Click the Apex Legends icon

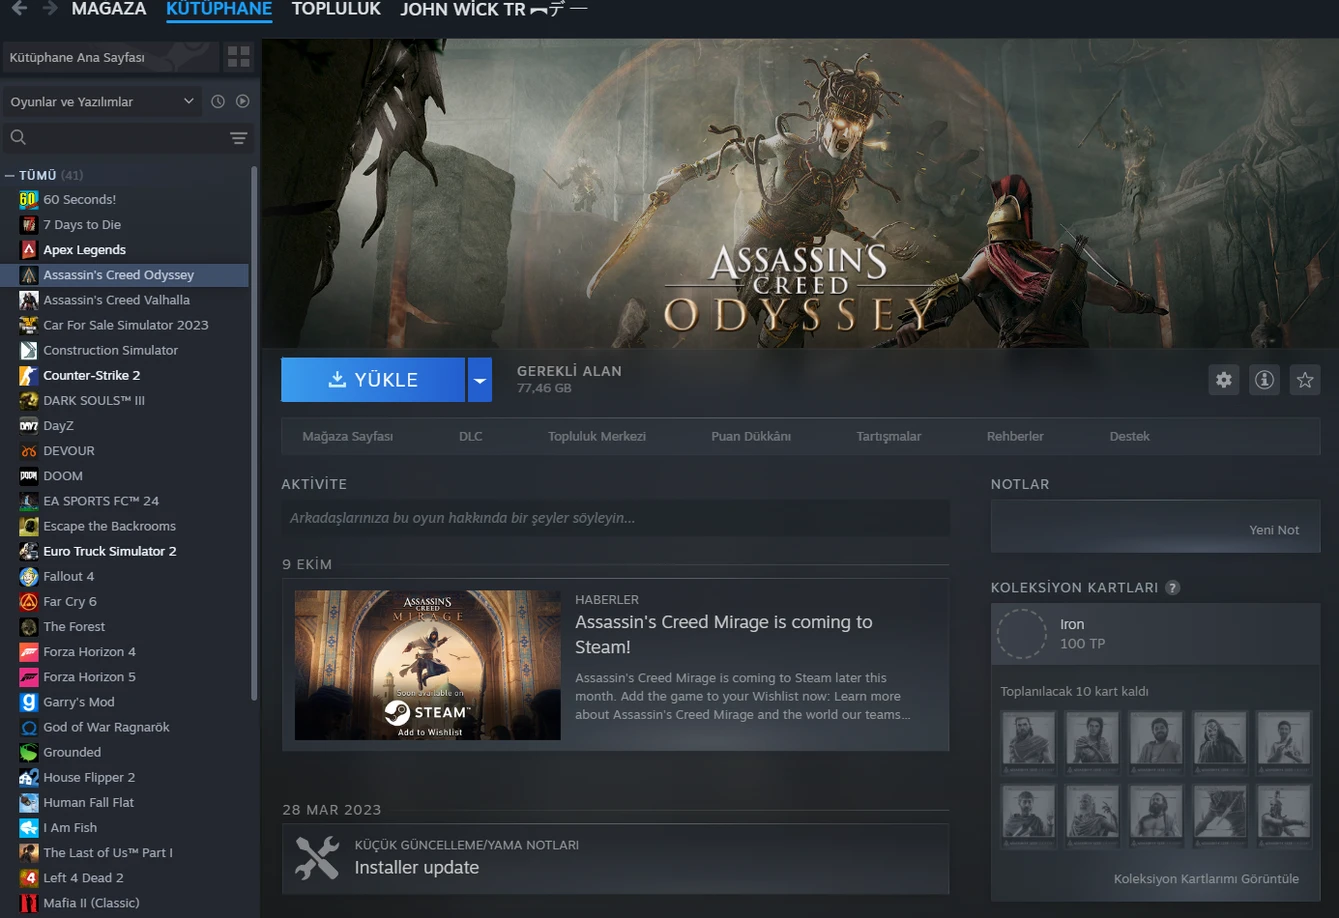(x=29, y=249)
